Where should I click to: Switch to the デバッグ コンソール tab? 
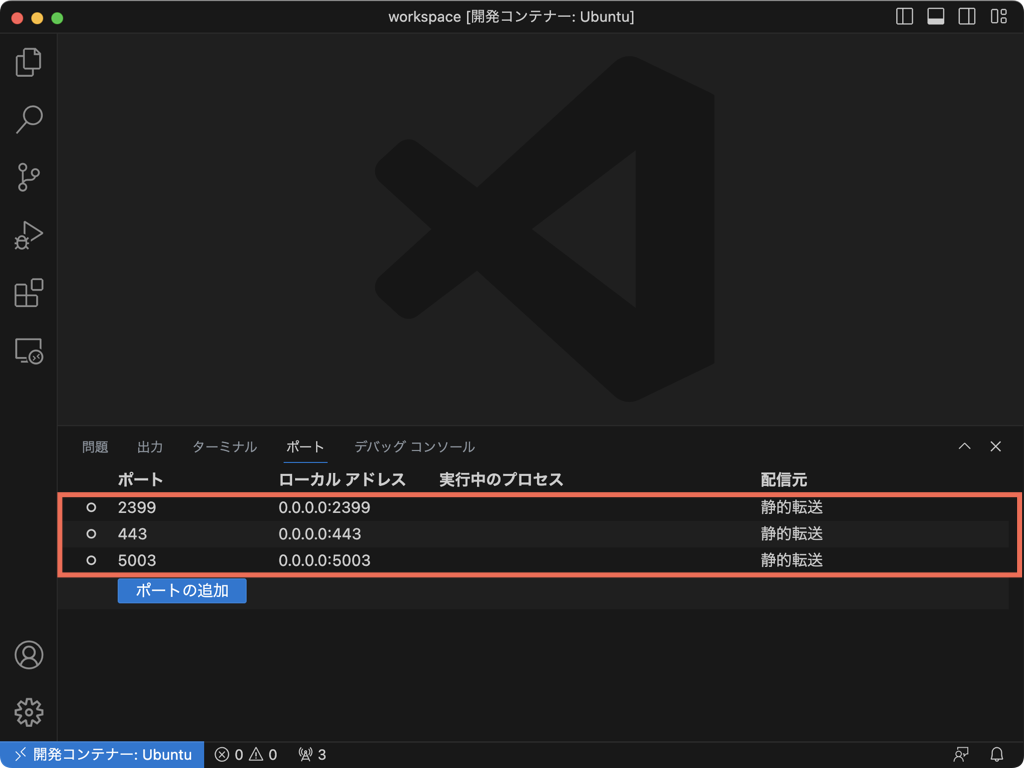(415, 447)
